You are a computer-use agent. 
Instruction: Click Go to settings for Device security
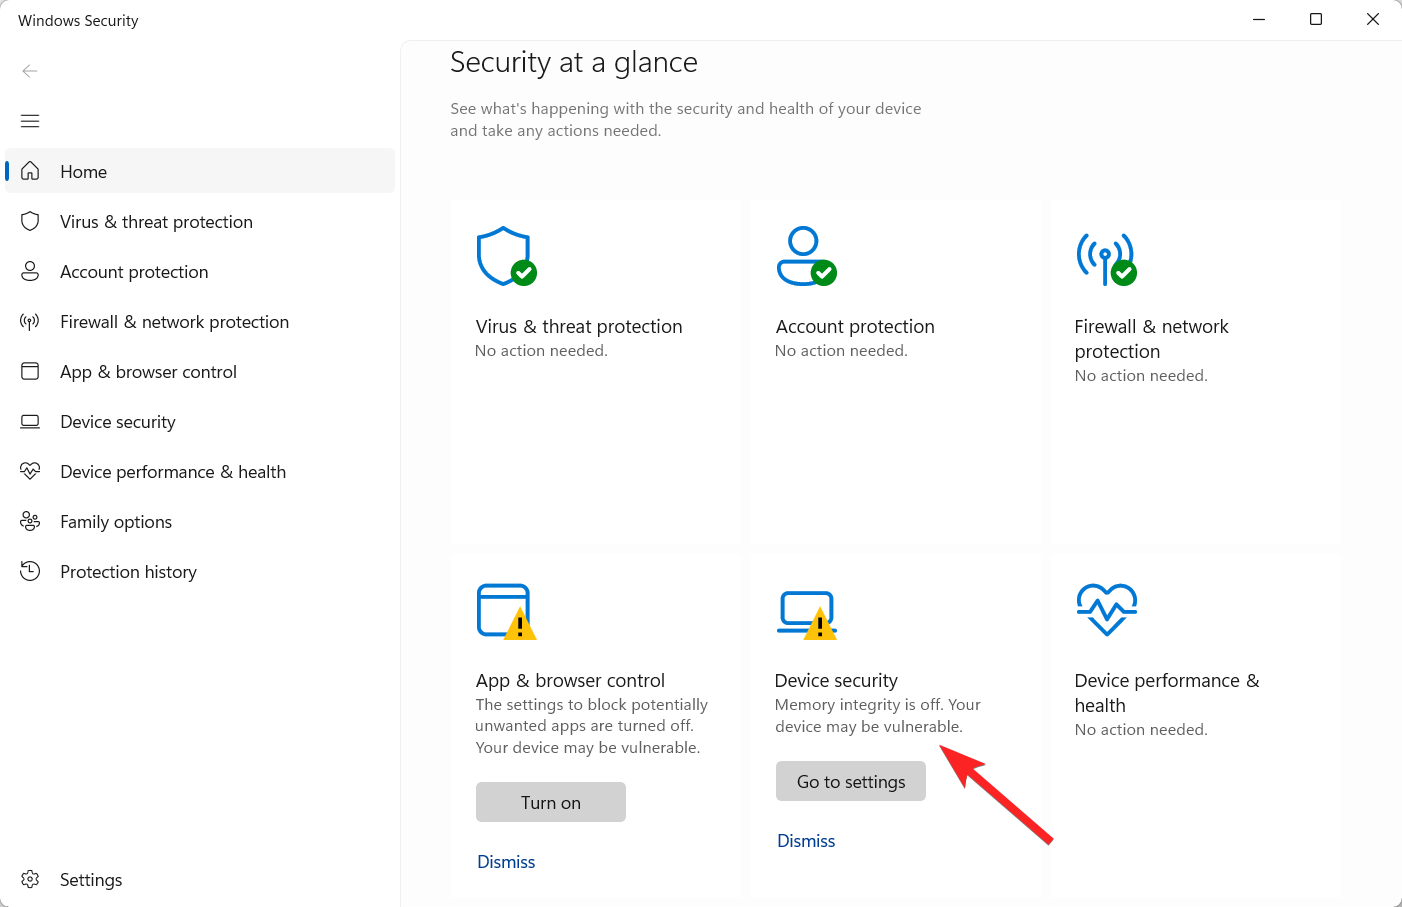pos(850,781)
